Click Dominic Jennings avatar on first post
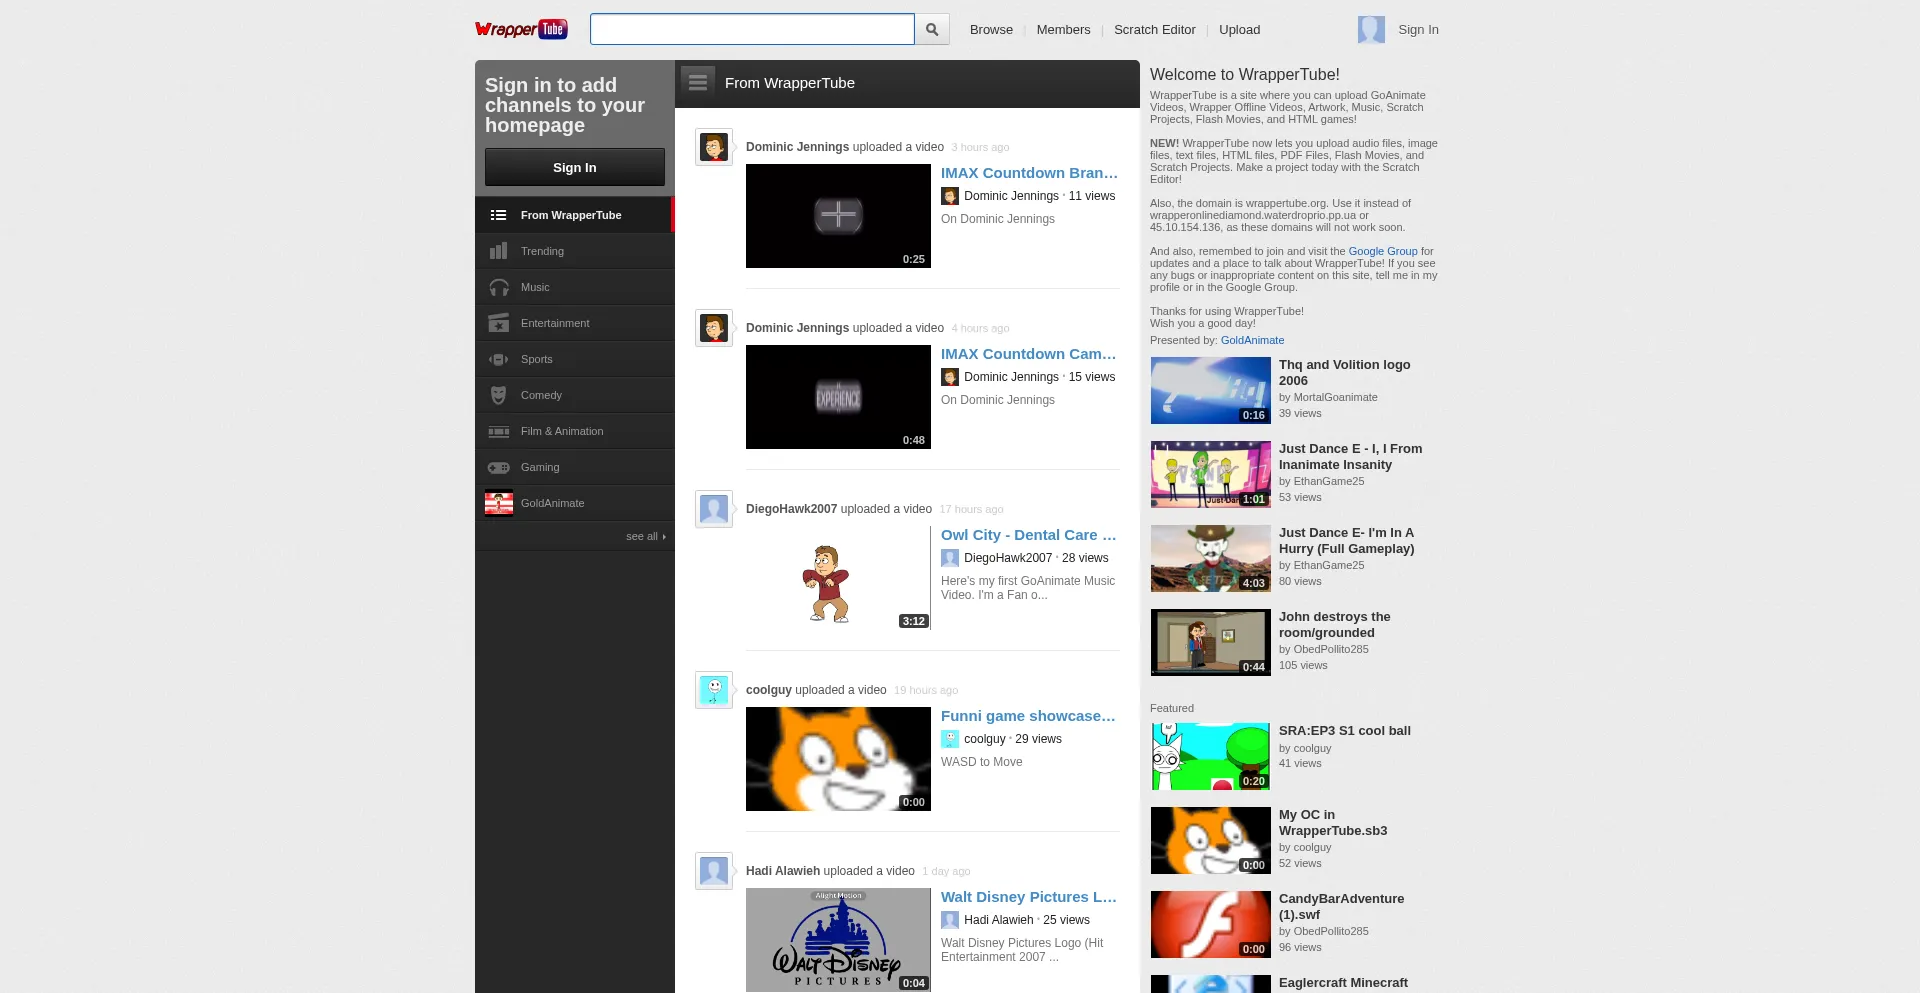 pos(714,148)
